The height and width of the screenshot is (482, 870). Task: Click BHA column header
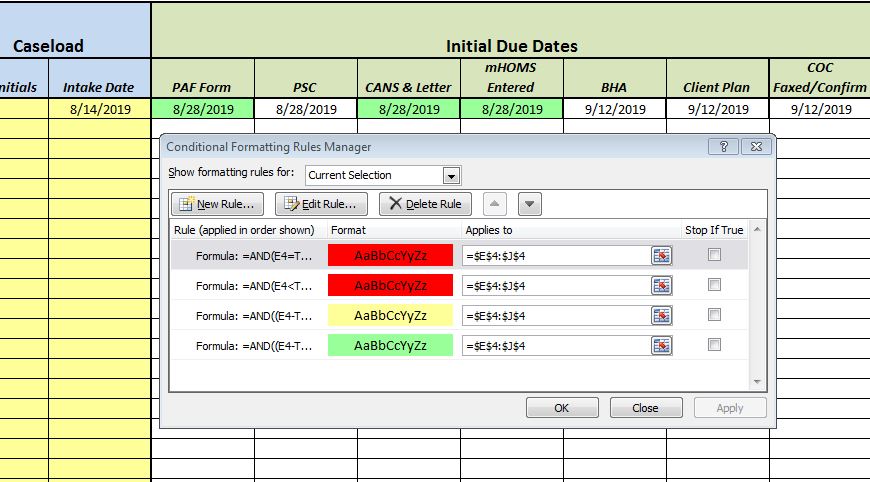[615, 79]
